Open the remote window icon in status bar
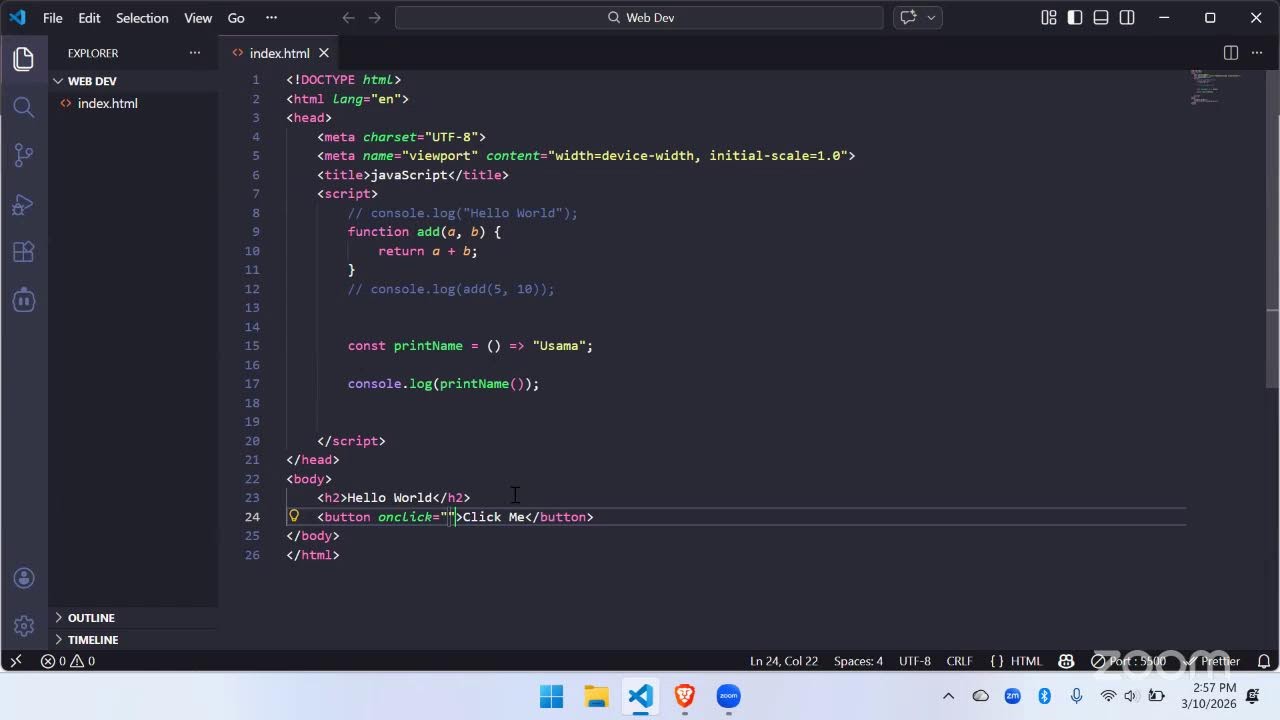1280x720 pixels. 15,661
